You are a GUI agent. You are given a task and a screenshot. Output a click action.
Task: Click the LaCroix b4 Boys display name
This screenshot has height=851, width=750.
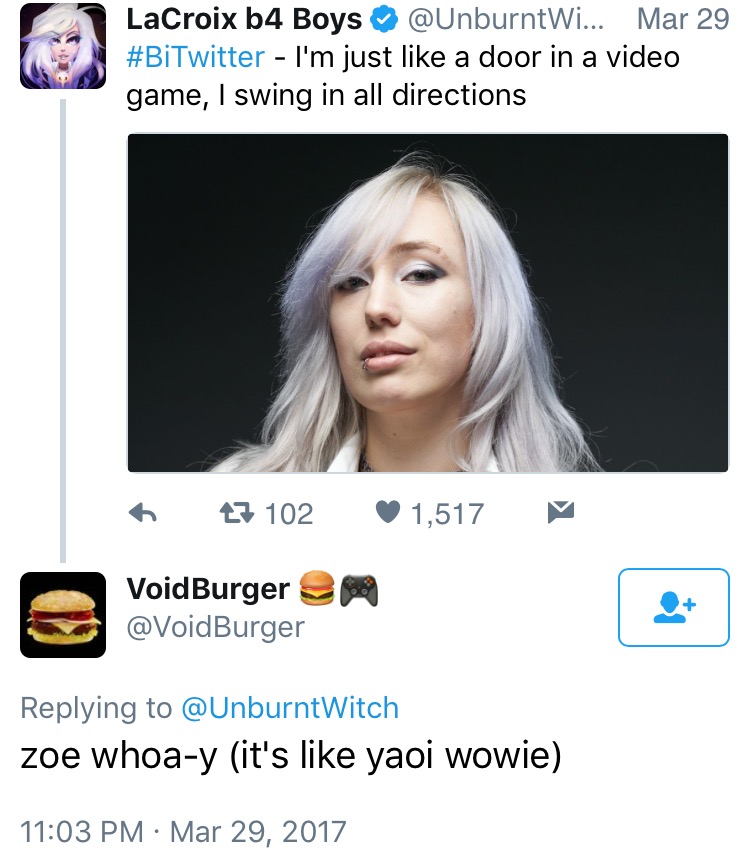[x=244, y=20]
